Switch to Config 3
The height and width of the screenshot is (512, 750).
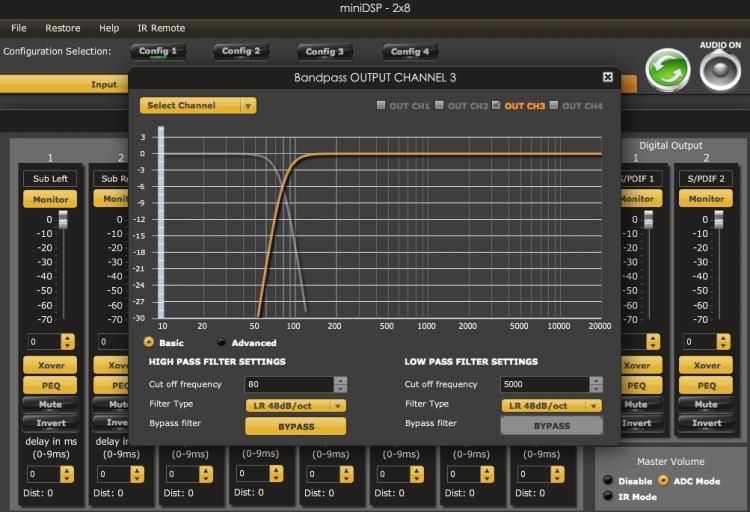click(324, 52)
